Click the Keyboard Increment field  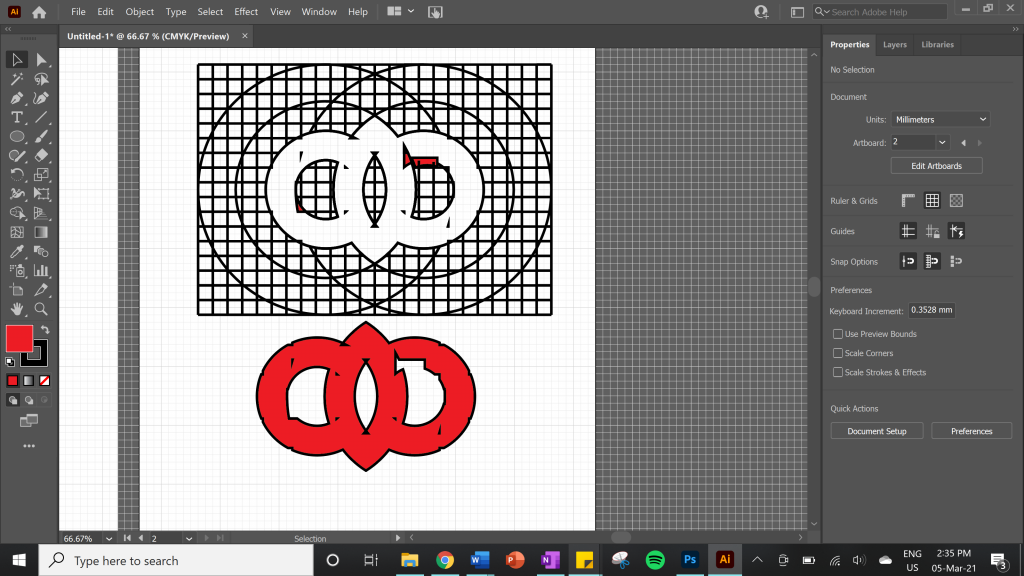(931, 310)
